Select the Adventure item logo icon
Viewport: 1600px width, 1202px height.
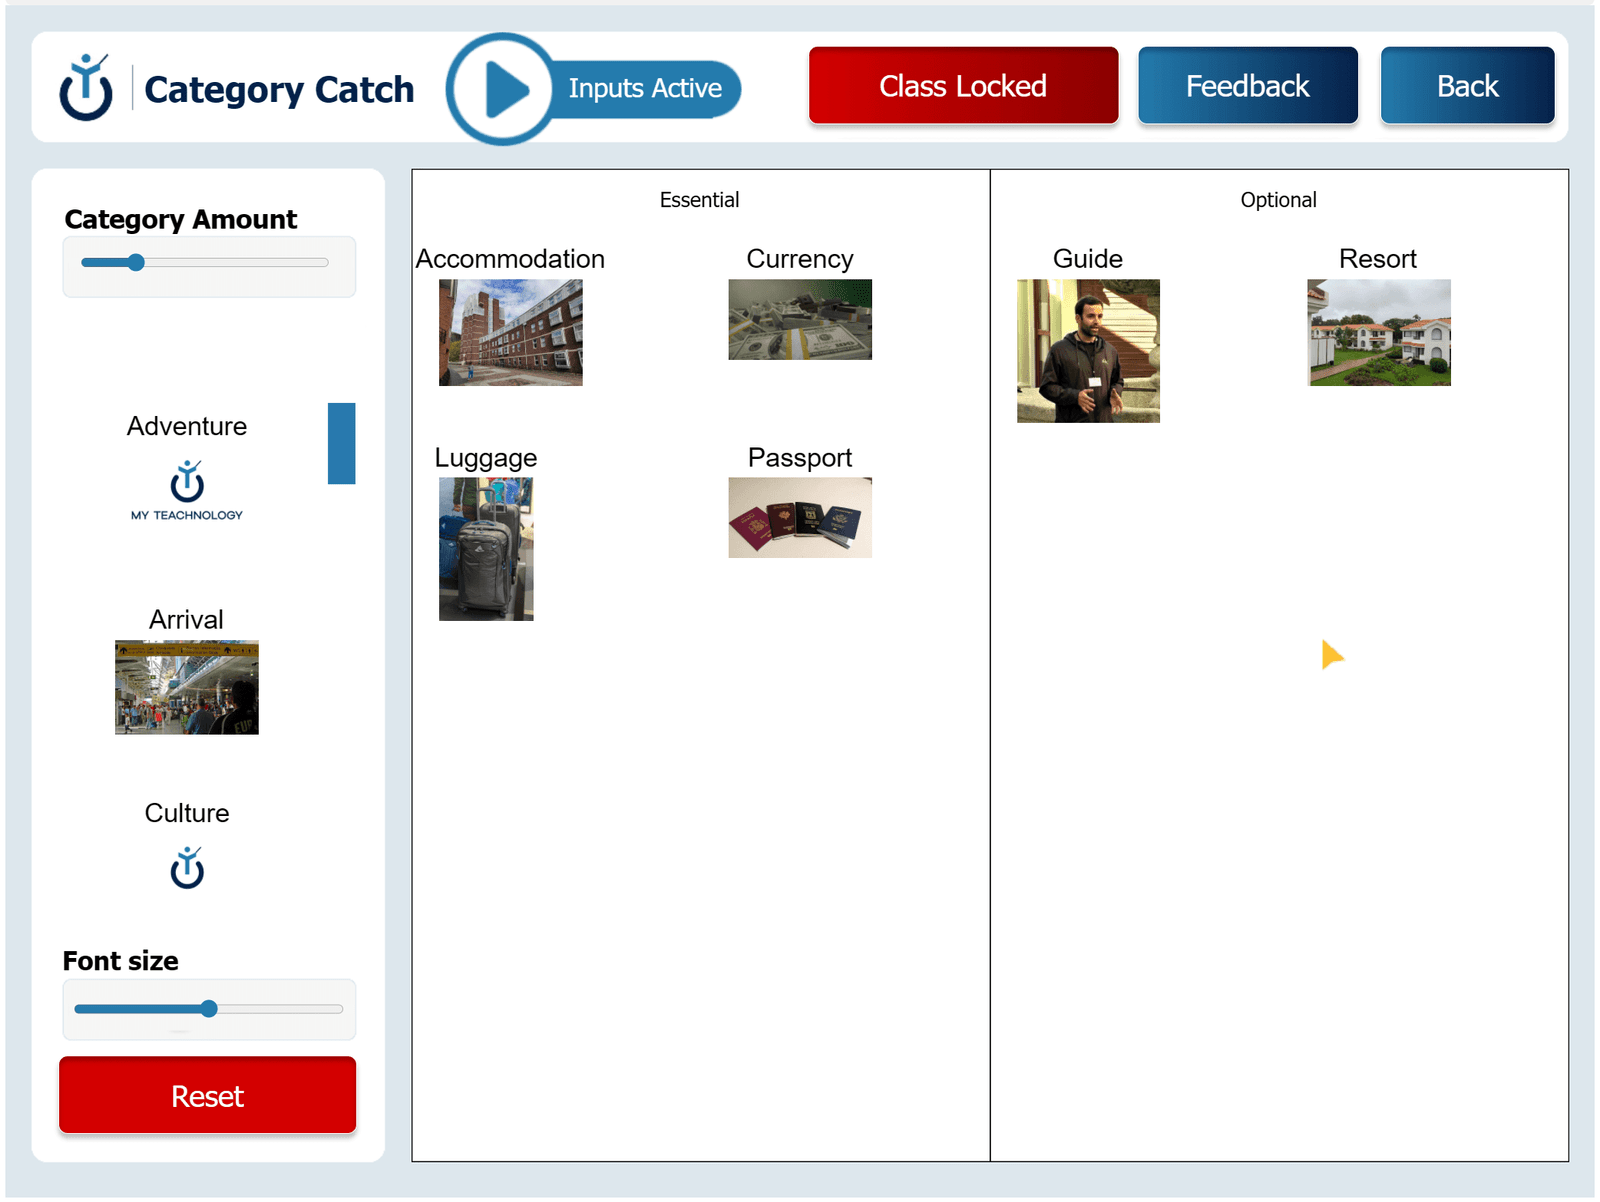187,490
